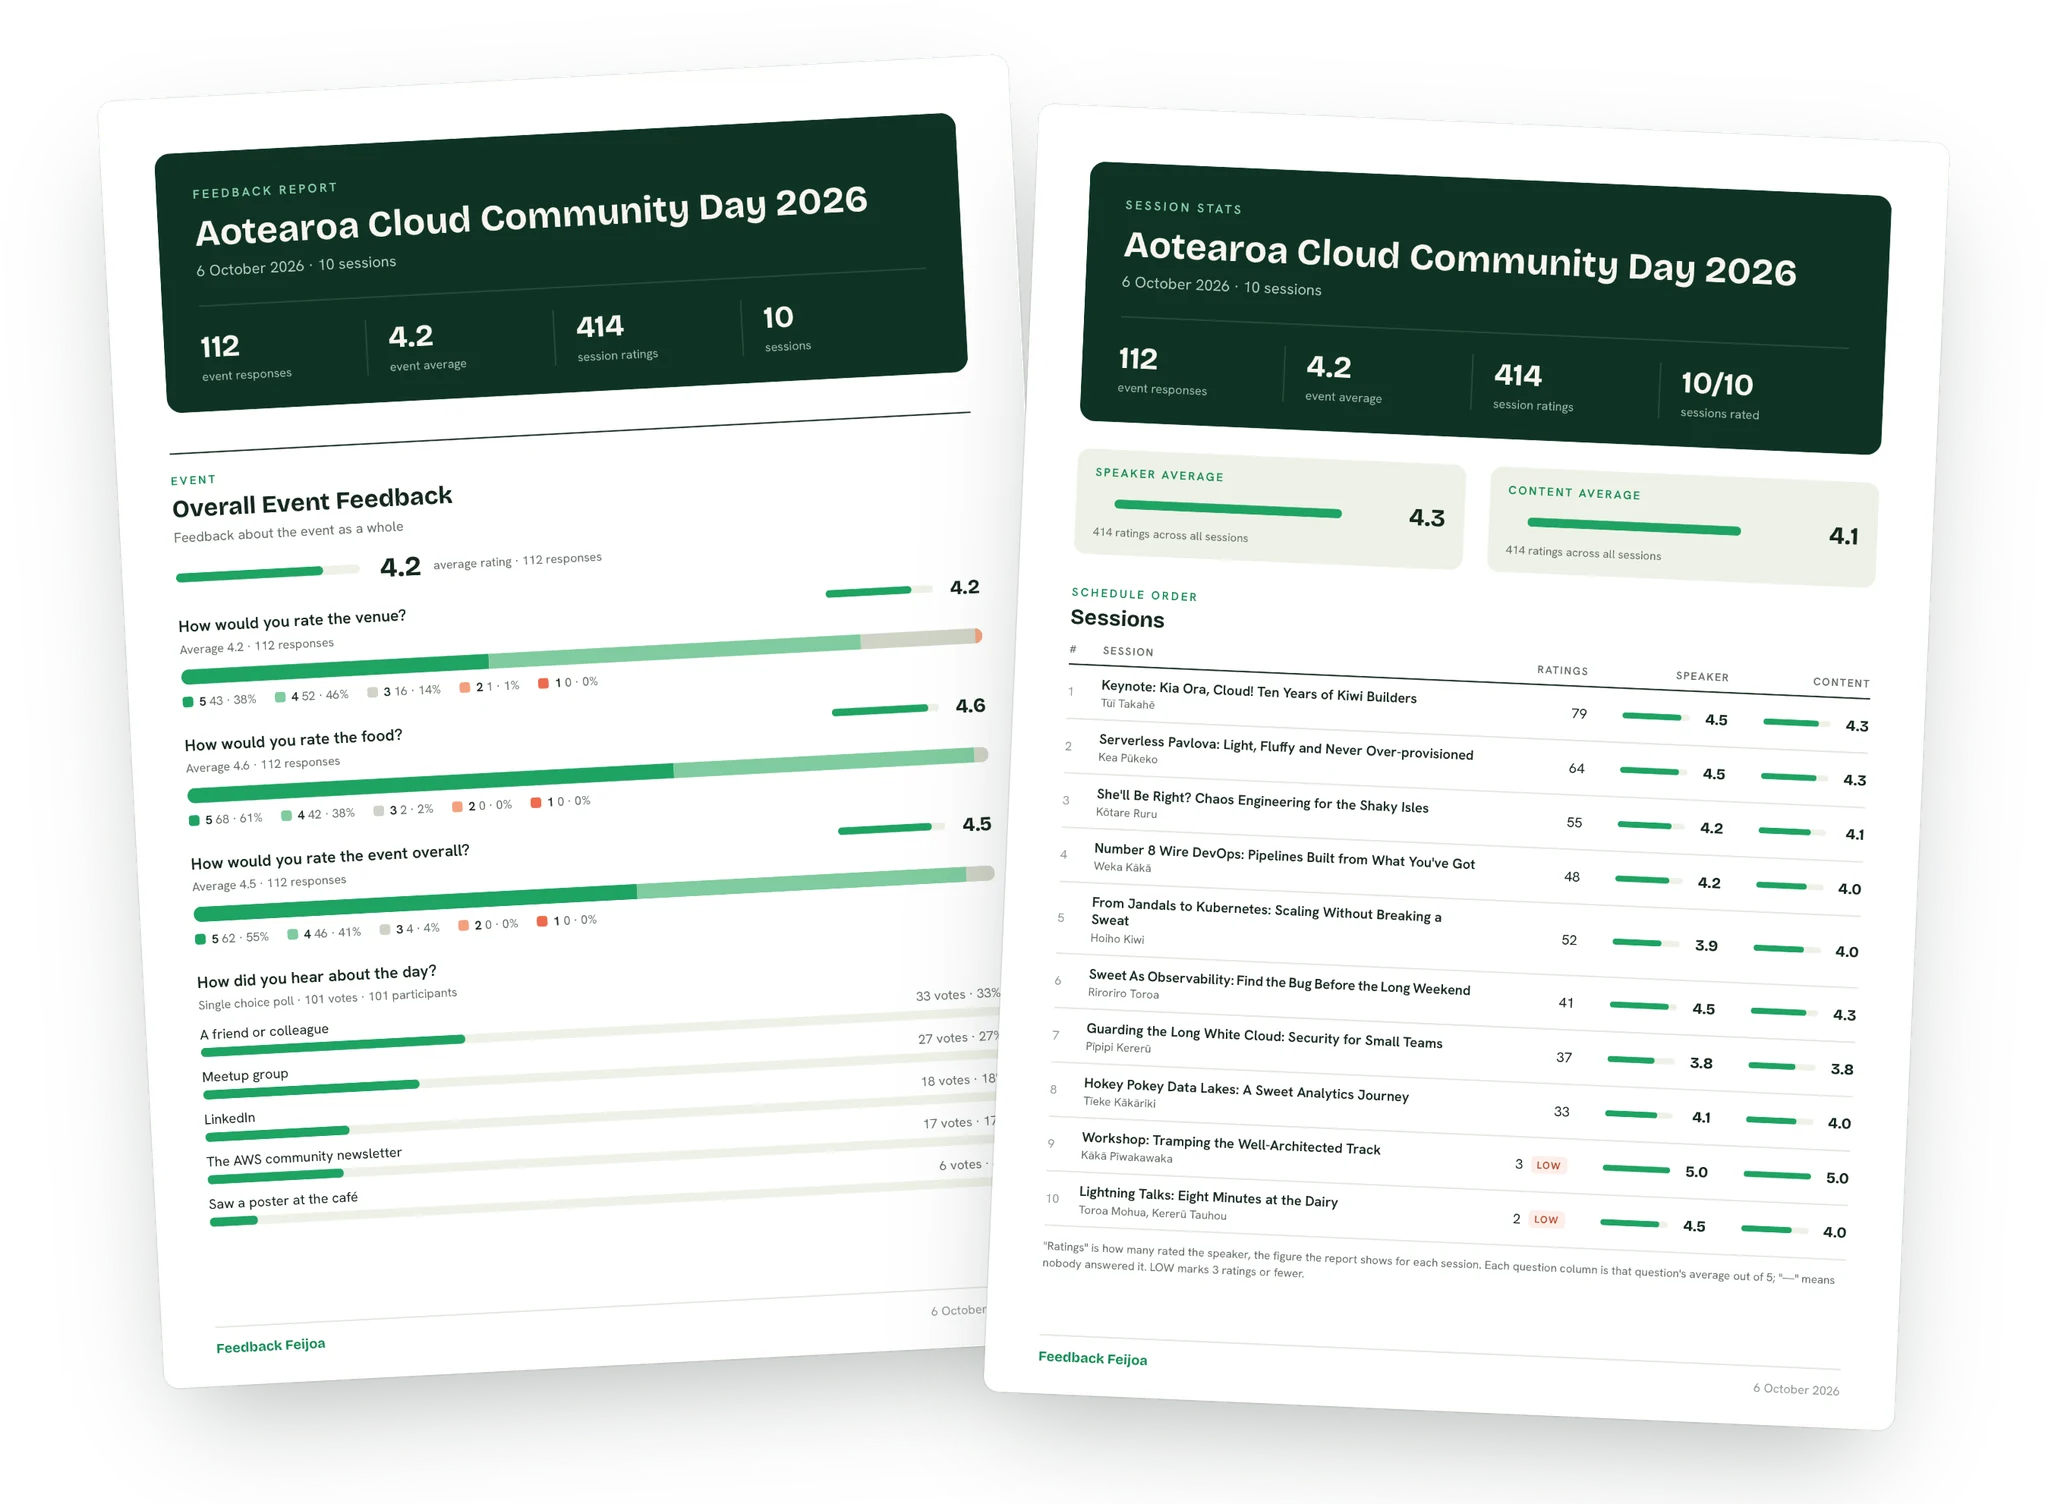Click the light green '4 46 · 41%' event overall legend swatch
Screen dimensions: 2048x1504
[x=293, y=934]
